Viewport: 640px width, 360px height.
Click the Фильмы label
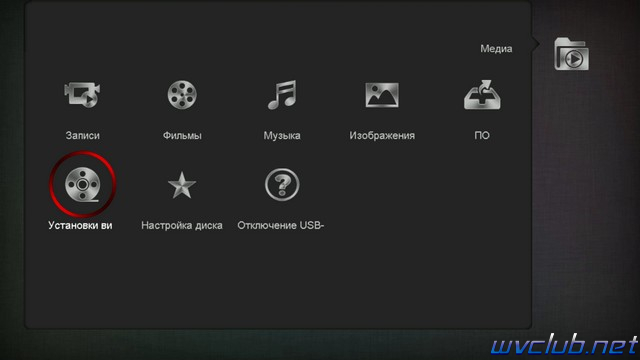(182, 136)
